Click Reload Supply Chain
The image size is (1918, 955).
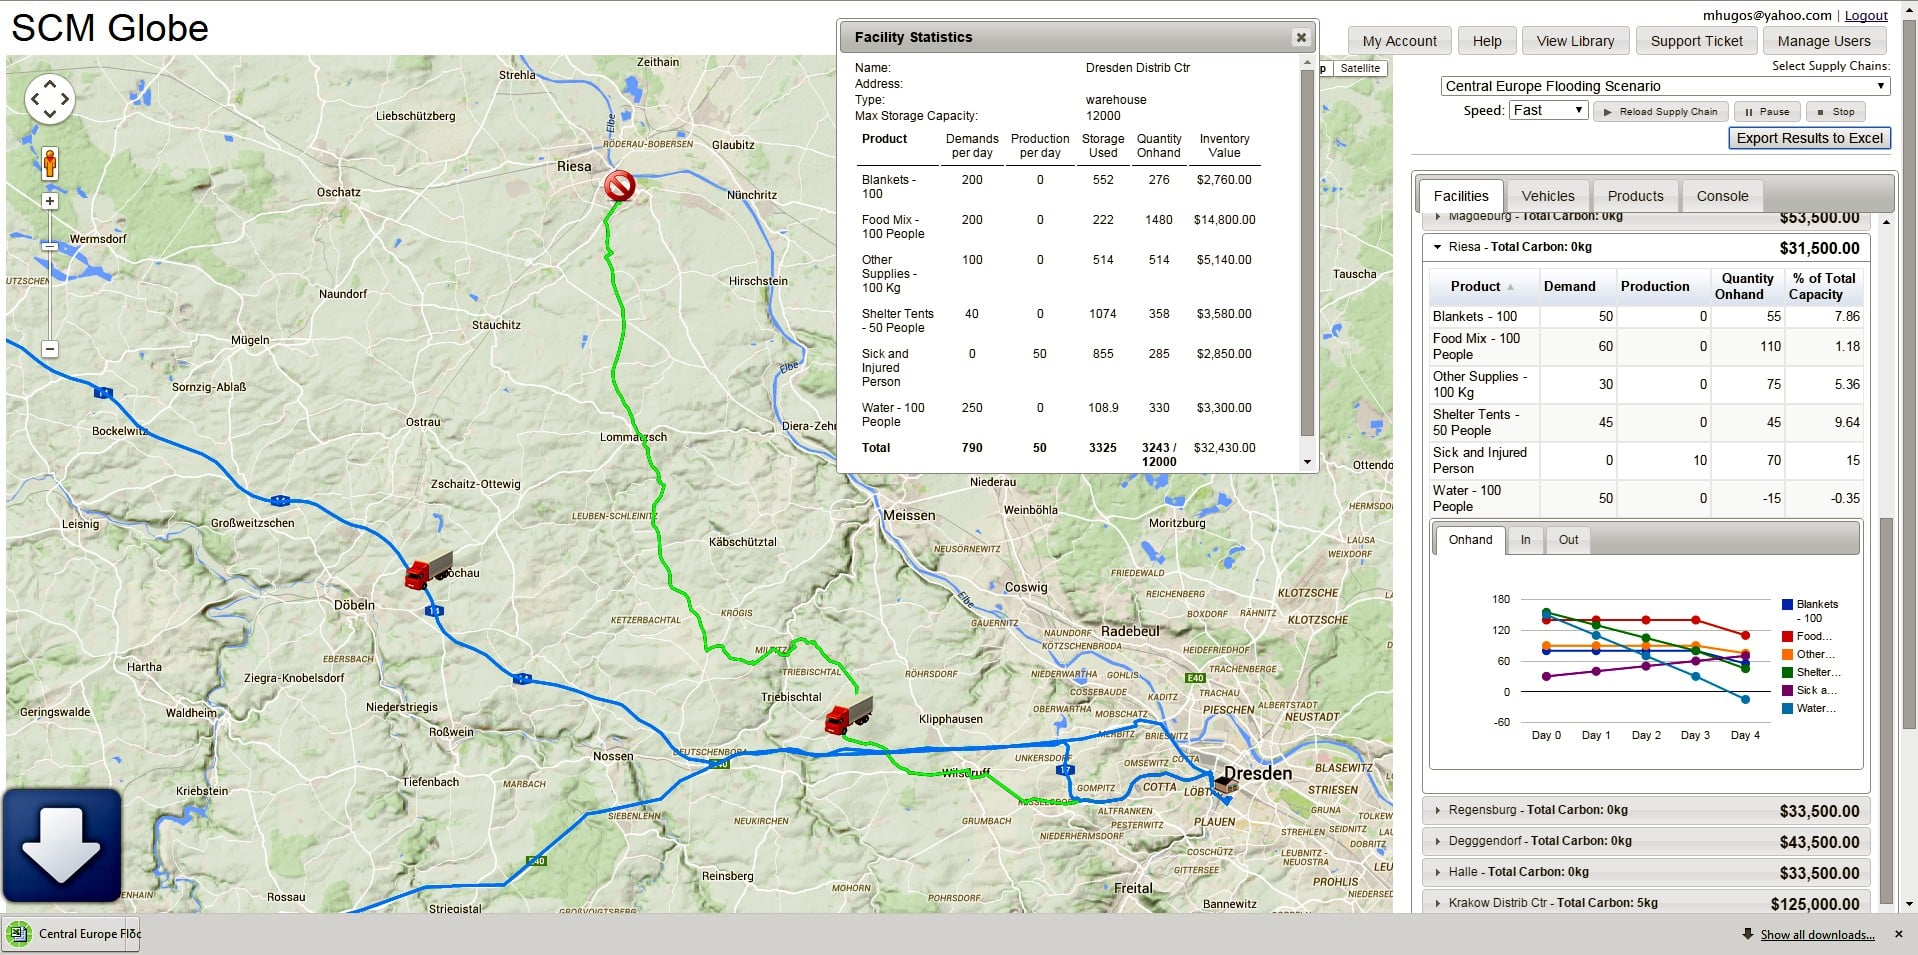point(1660,112)
